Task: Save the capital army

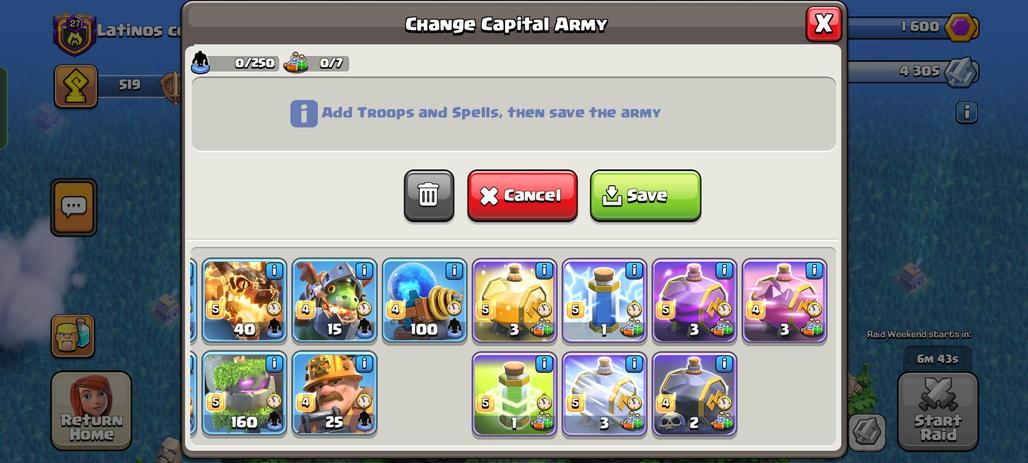Action: 645,195
